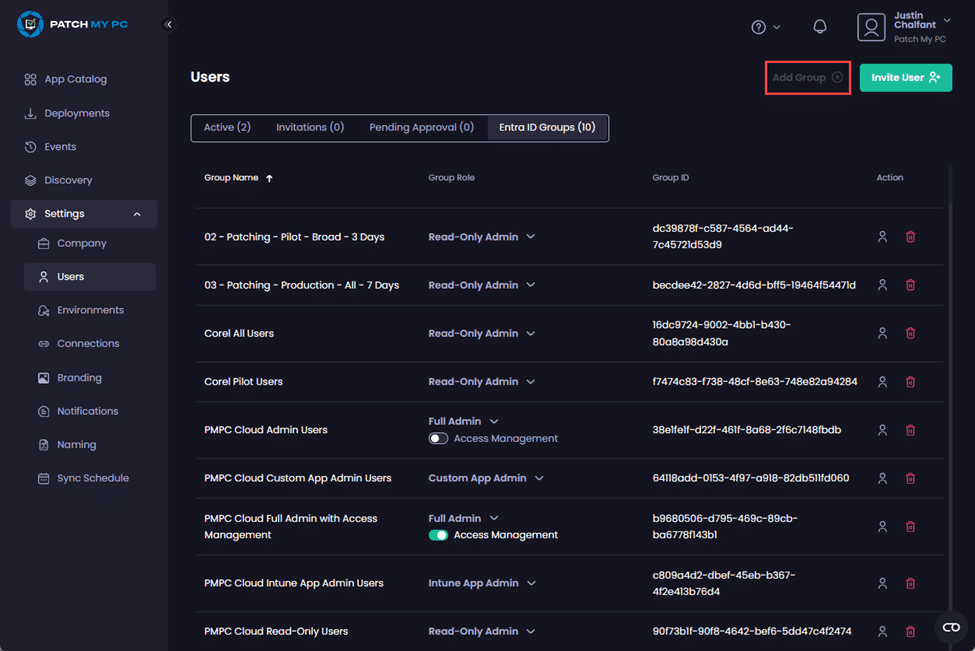Image resolution: width=975 pixels, height=651 pixels.
Task: View members of PMPC Cloud Intune App Admin Users
Action: tap(882, 583)
